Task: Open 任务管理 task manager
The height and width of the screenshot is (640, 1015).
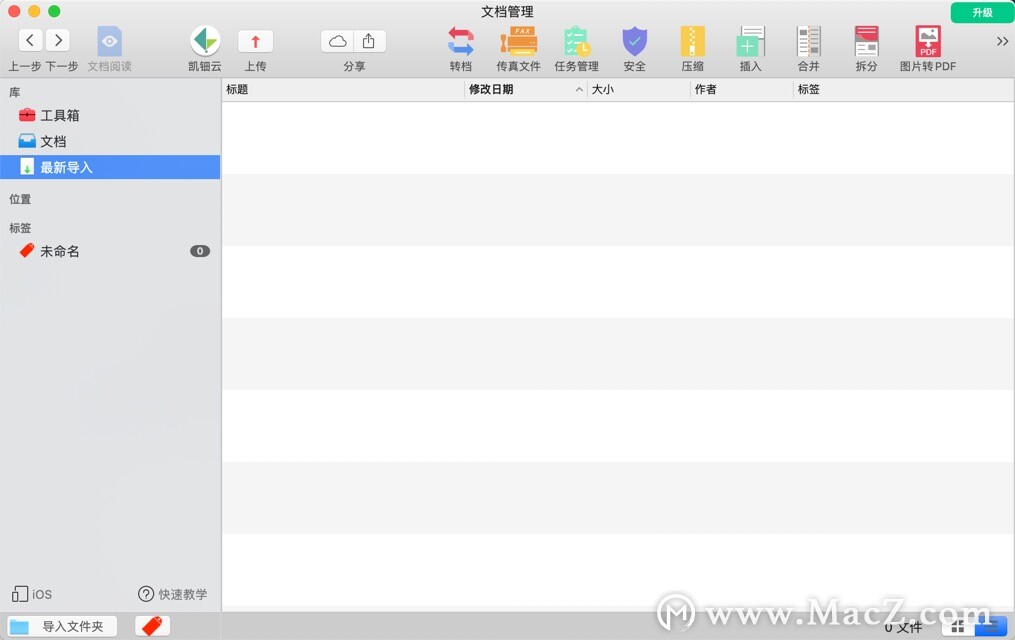Action: 576,45
